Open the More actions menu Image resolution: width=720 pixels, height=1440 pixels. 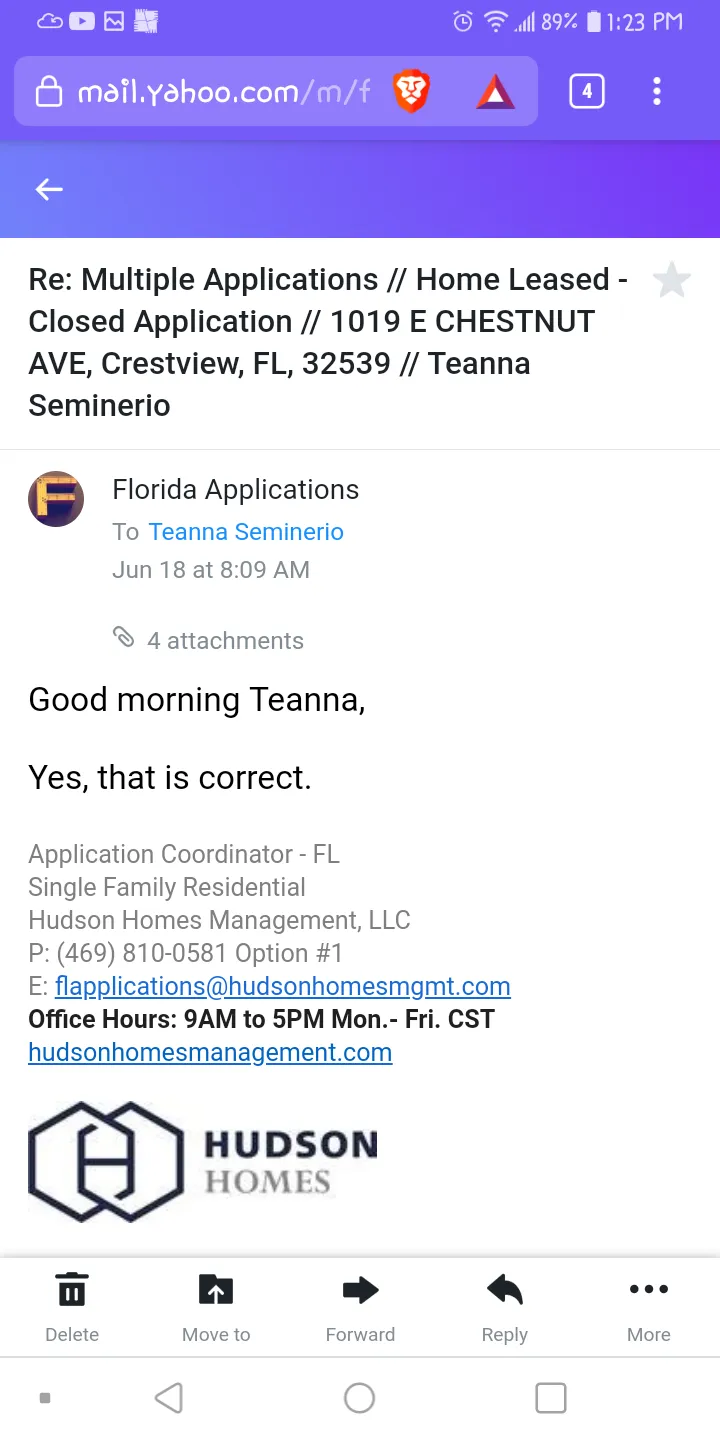648,1306
